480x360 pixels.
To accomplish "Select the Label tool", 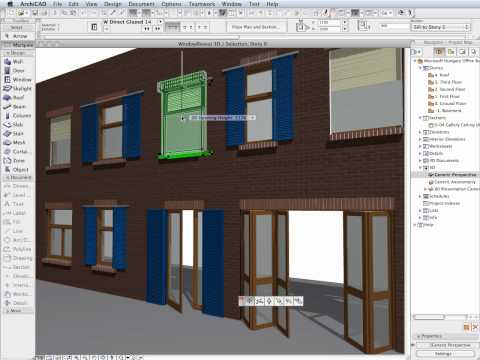I will pos(18,213).
